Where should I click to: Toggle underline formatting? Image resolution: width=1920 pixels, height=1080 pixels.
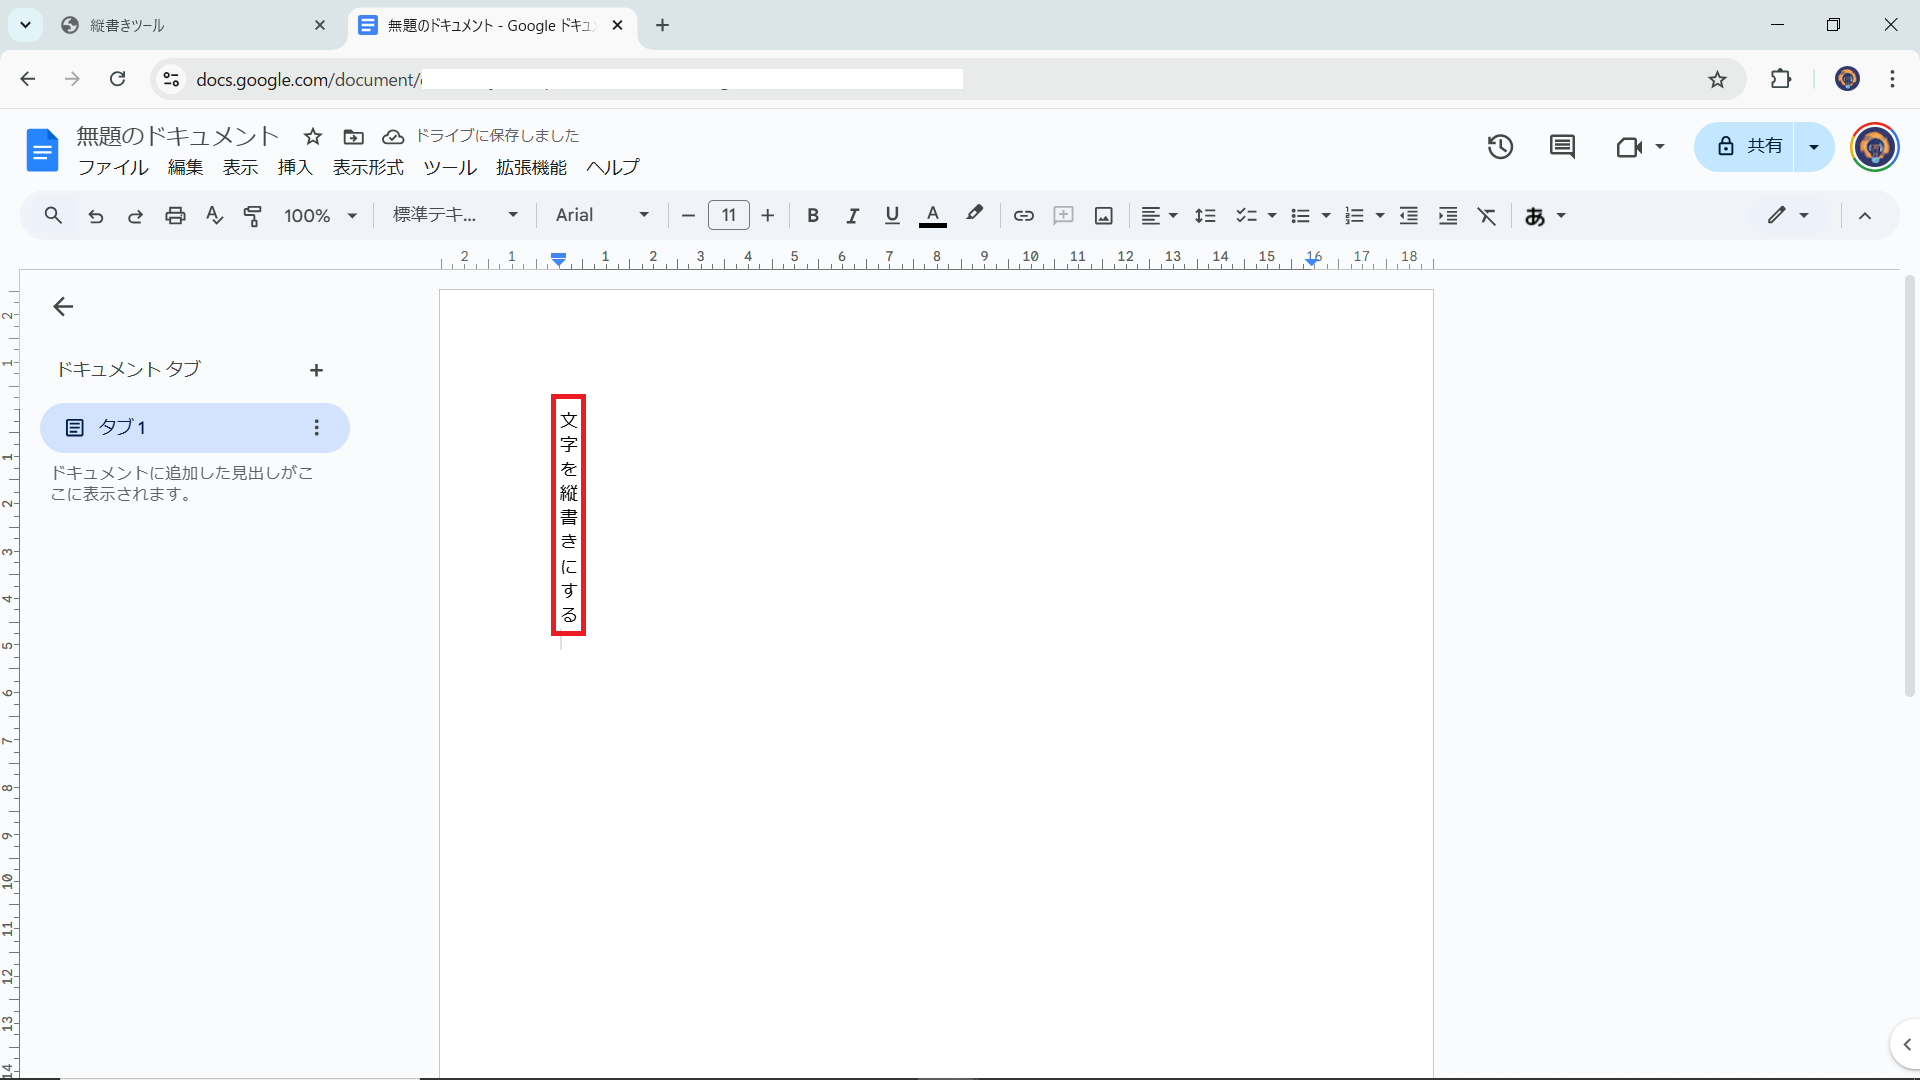pyautogui.click(x=892, y=215)
